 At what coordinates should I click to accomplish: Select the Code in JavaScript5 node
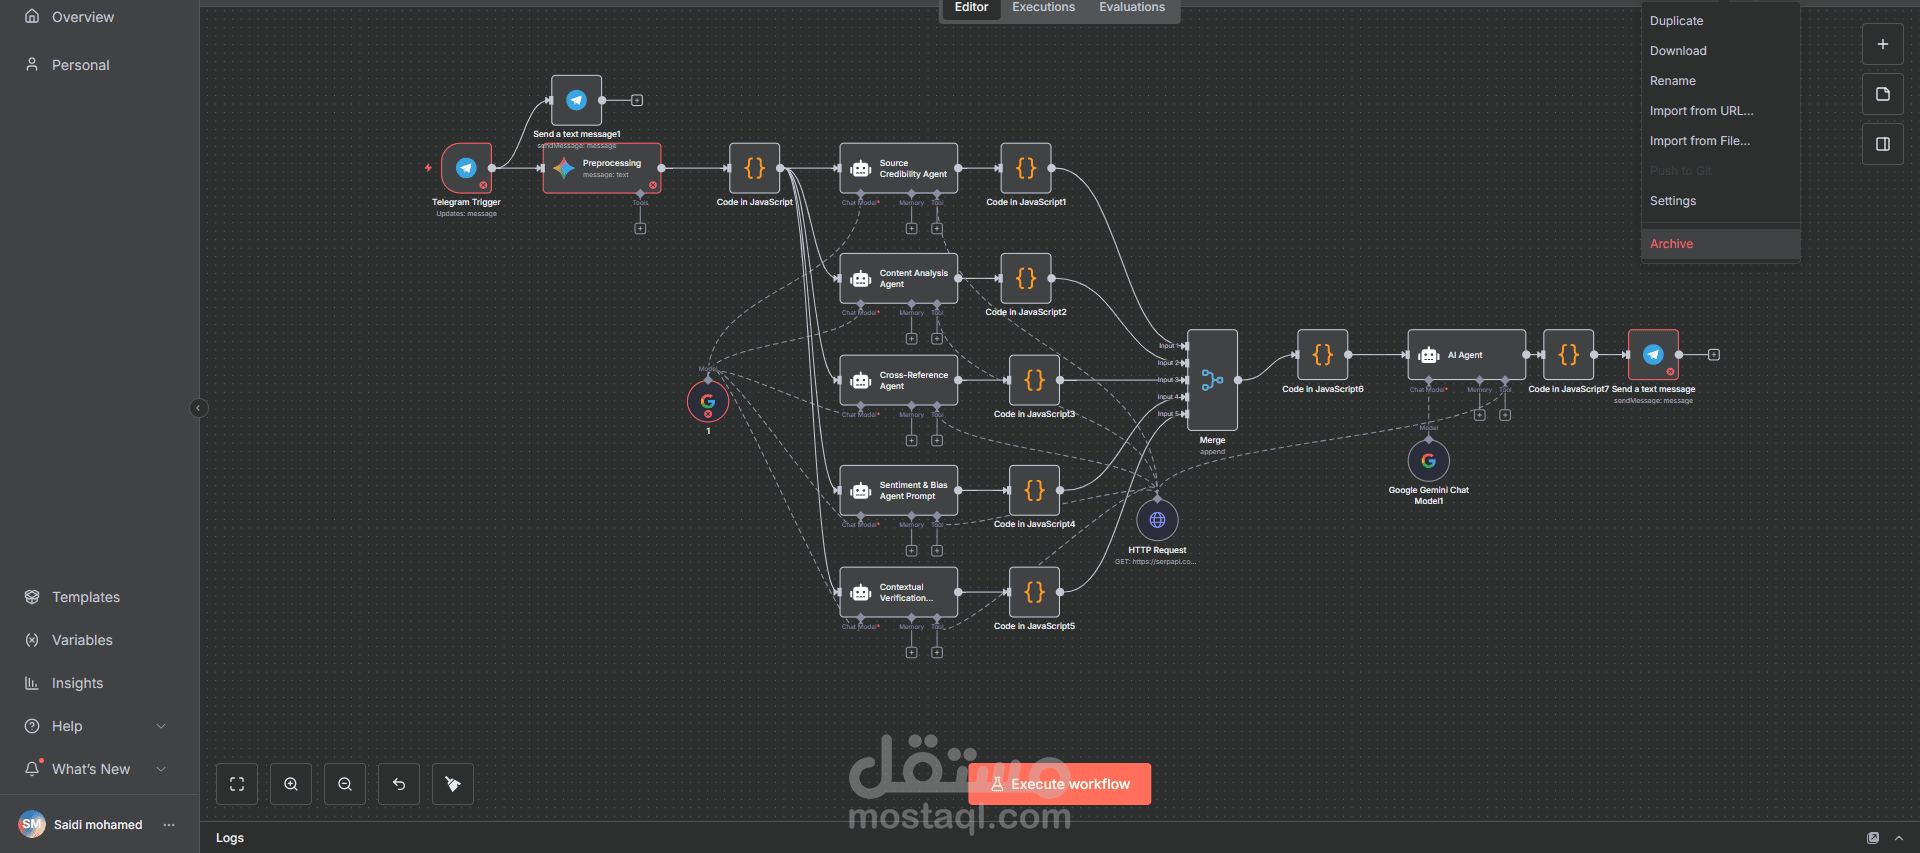tap(1034, 592)
